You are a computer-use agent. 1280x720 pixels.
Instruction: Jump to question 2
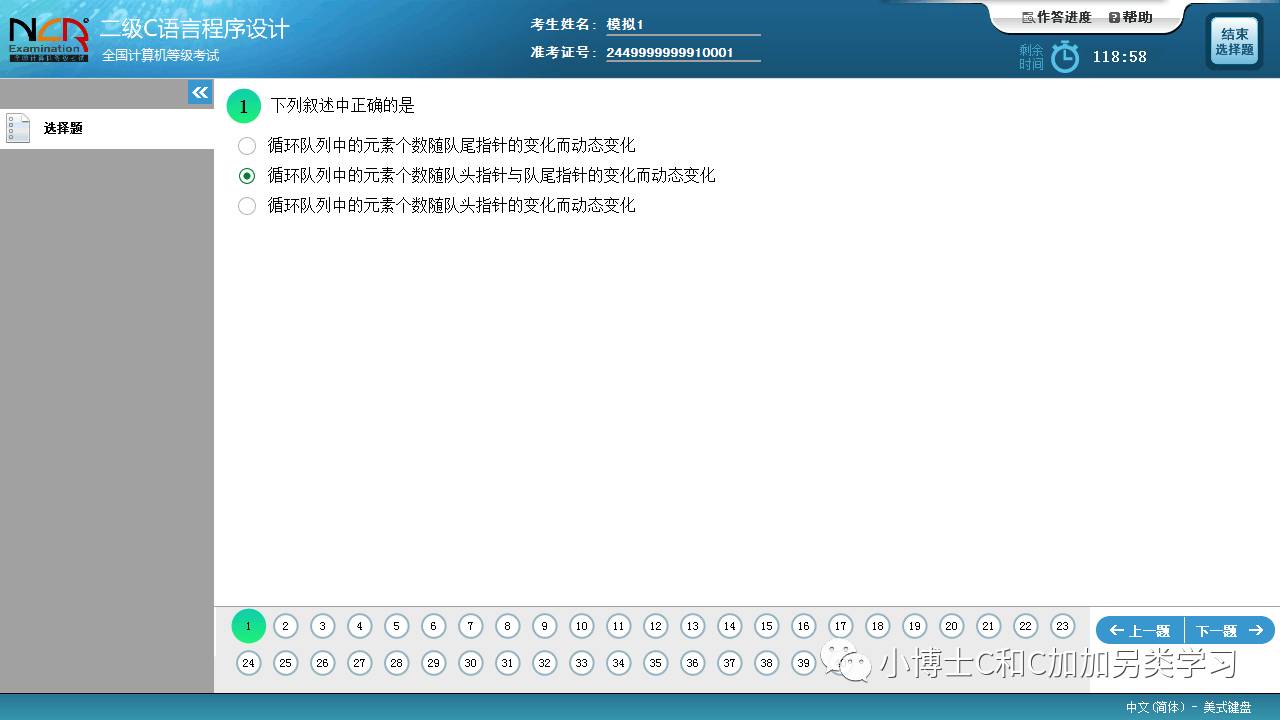coord(285,626)
